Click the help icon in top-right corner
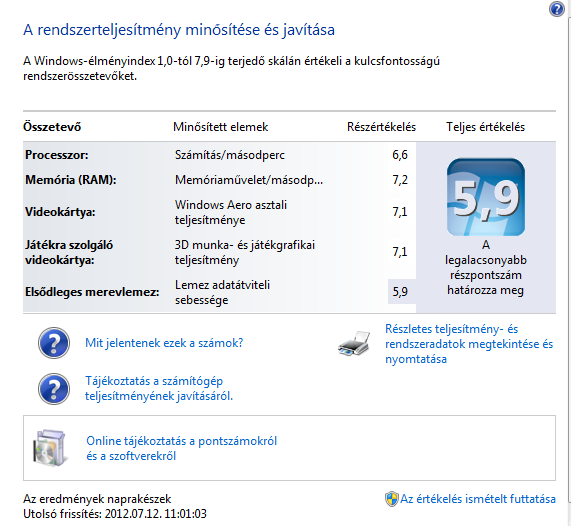The image size is (571, 526). (x=556, y=9)
